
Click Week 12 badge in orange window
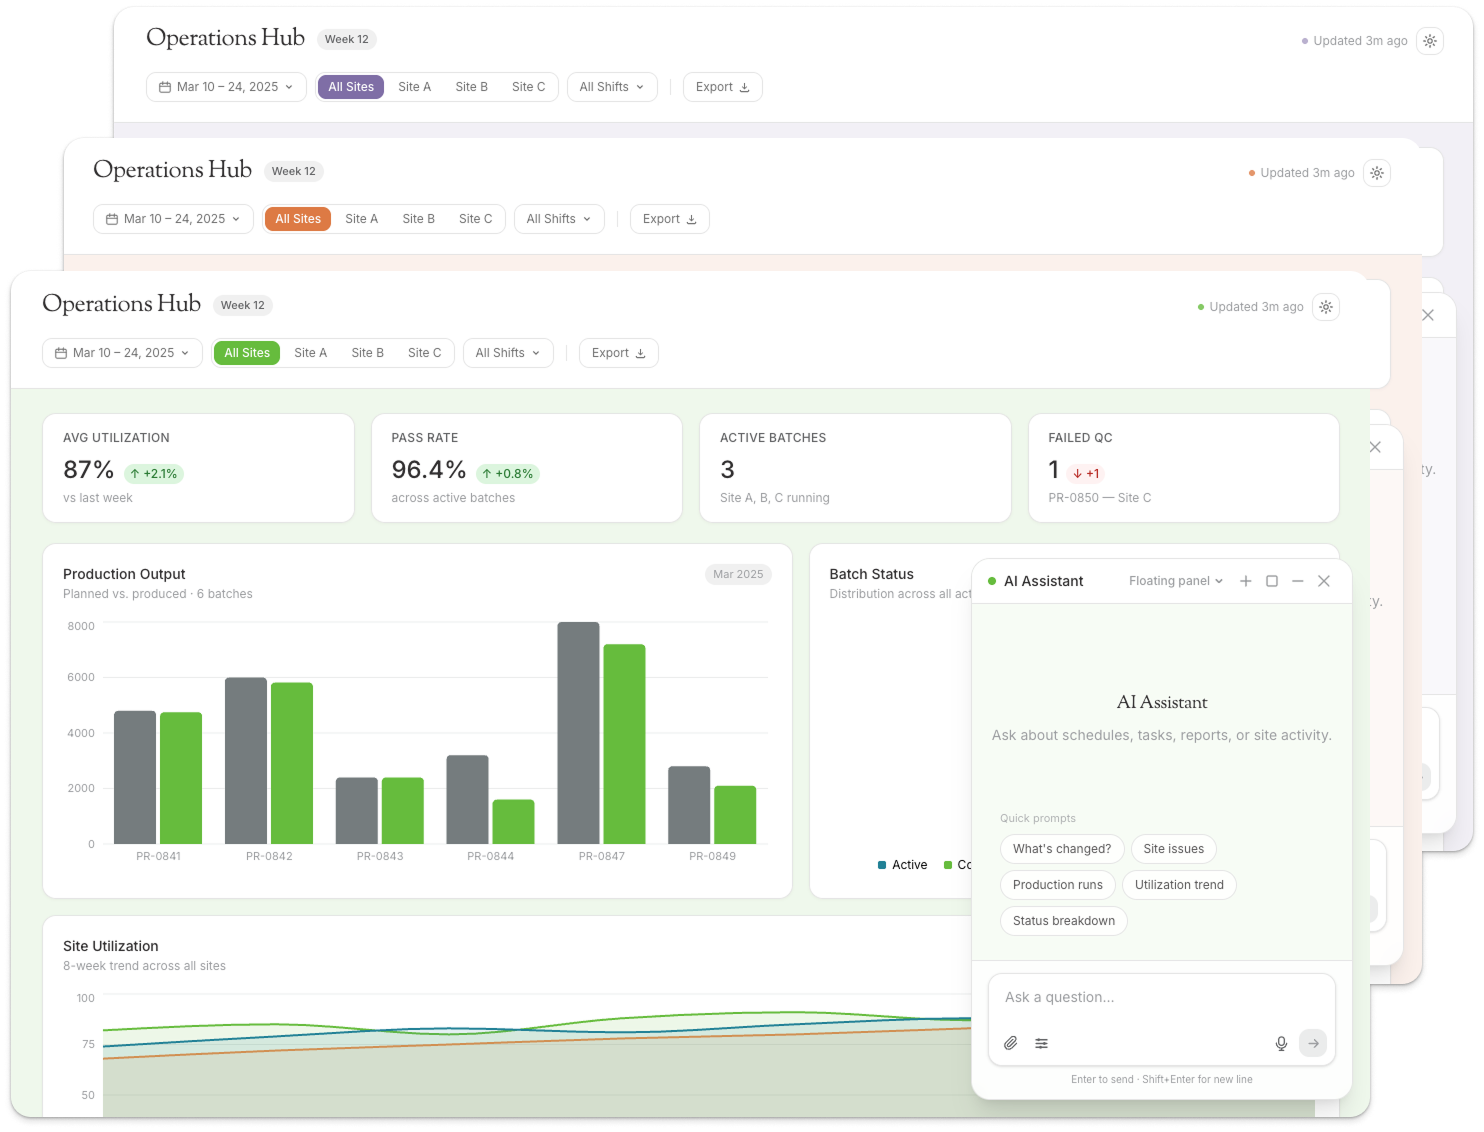coord(294,171)
